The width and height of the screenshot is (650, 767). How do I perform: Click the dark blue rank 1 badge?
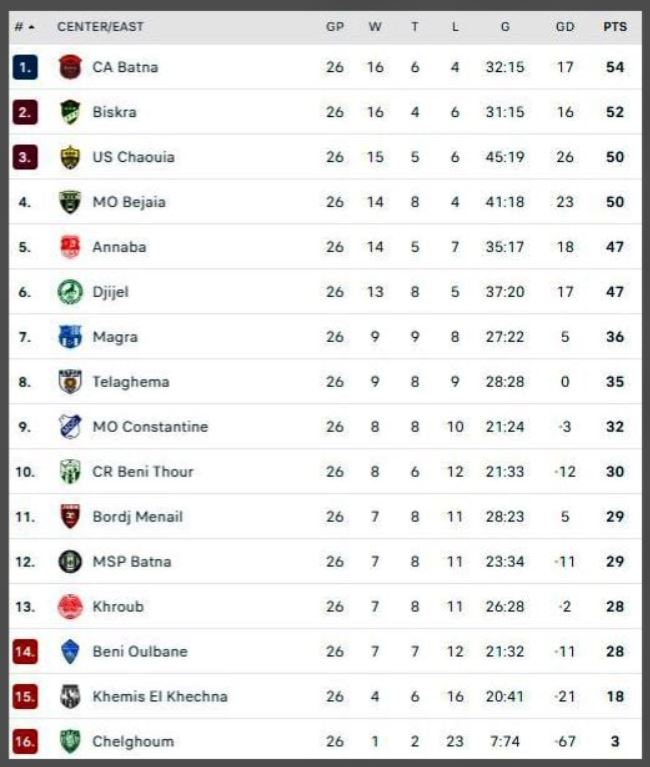(25, 67)
